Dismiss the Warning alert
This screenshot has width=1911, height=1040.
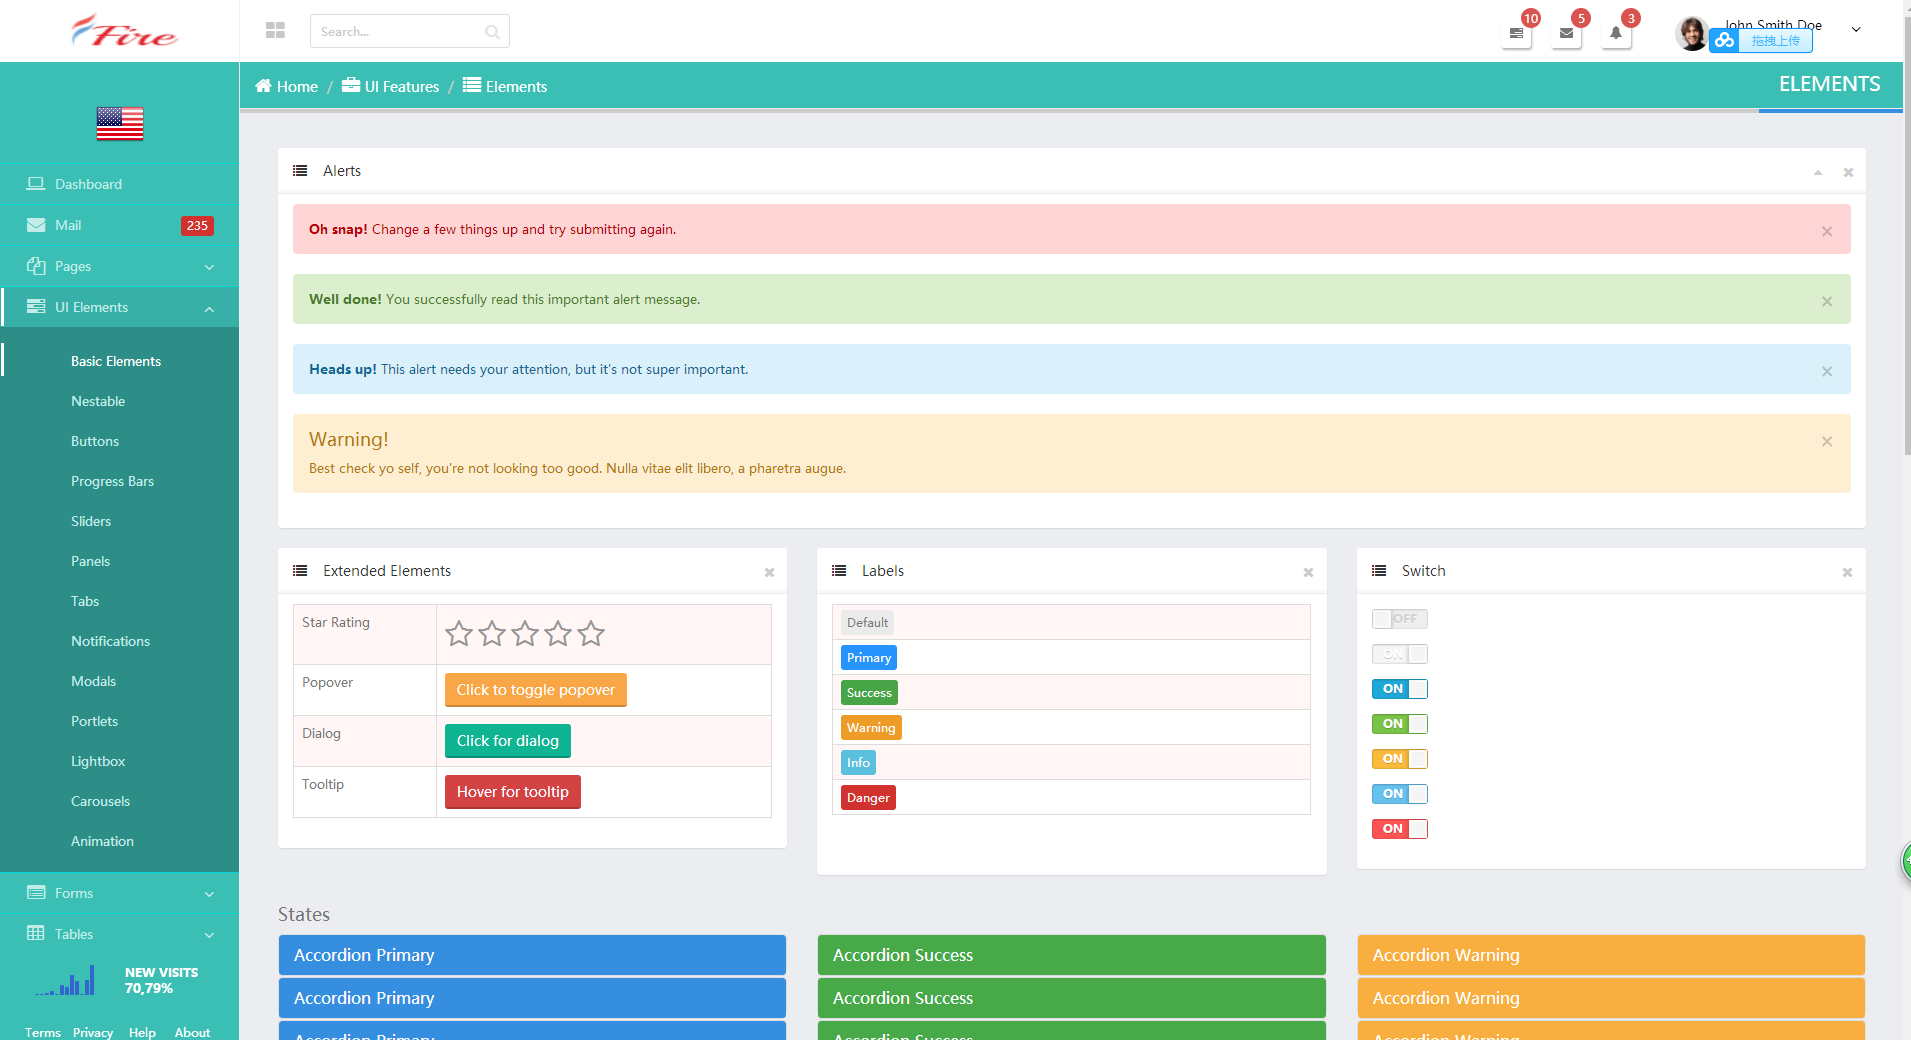tap(1827, 441)
